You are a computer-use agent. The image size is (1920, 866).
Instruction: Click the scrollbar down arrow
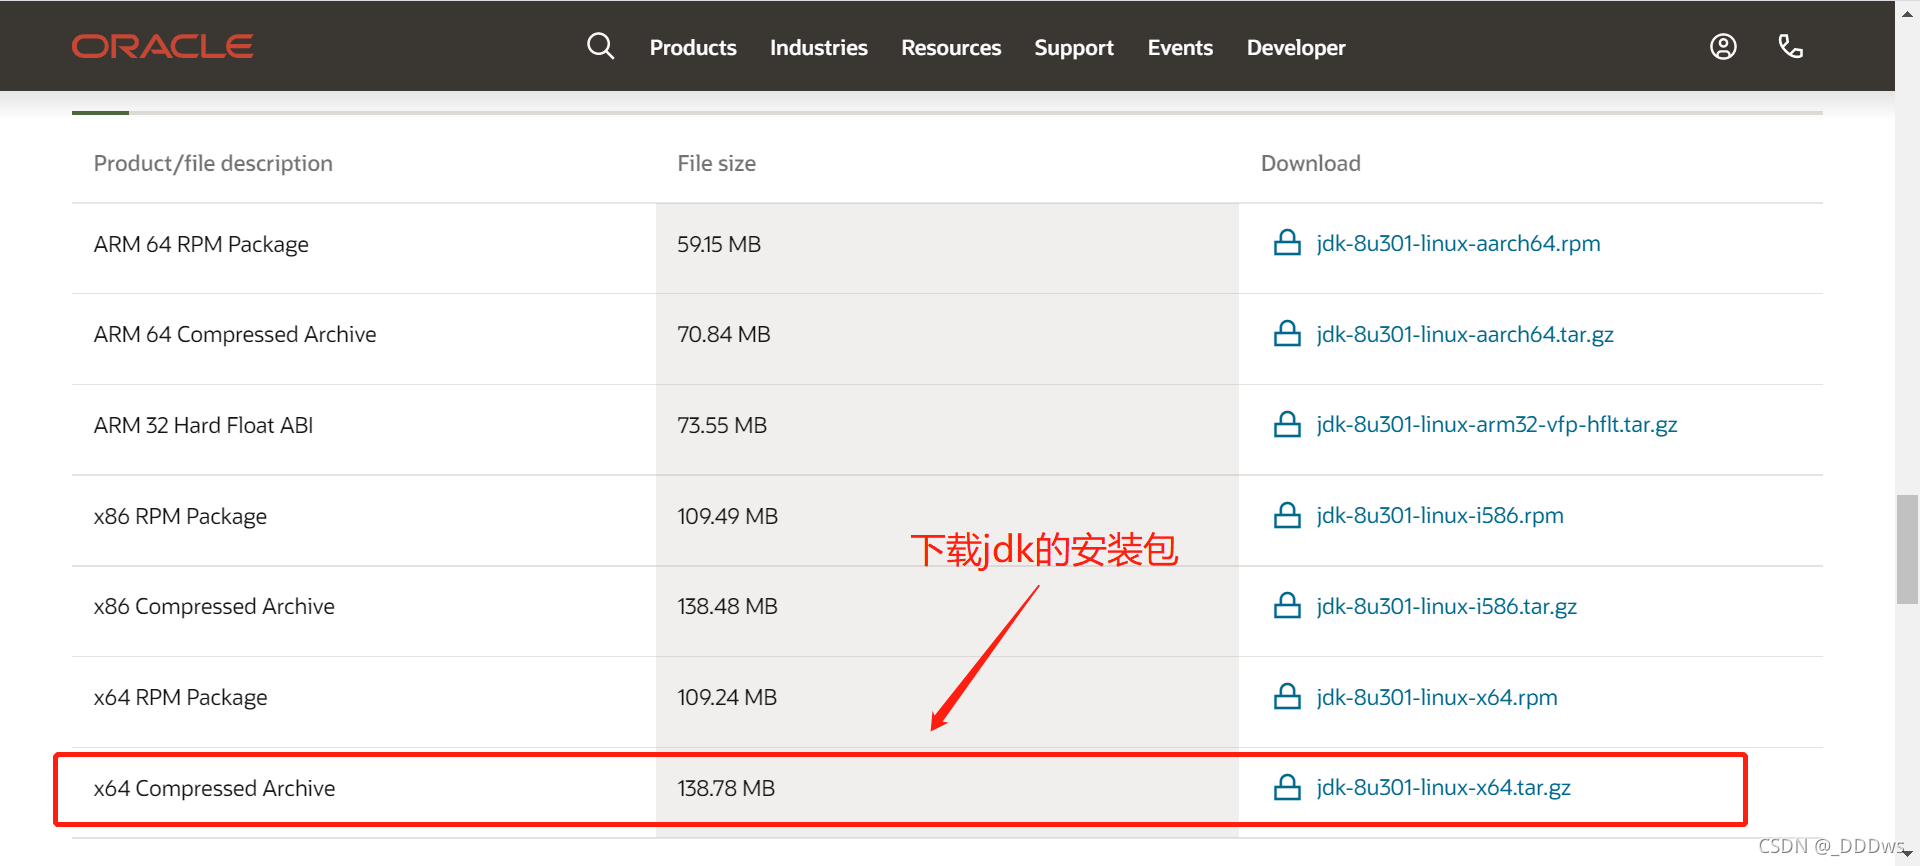click(1907, 853)
